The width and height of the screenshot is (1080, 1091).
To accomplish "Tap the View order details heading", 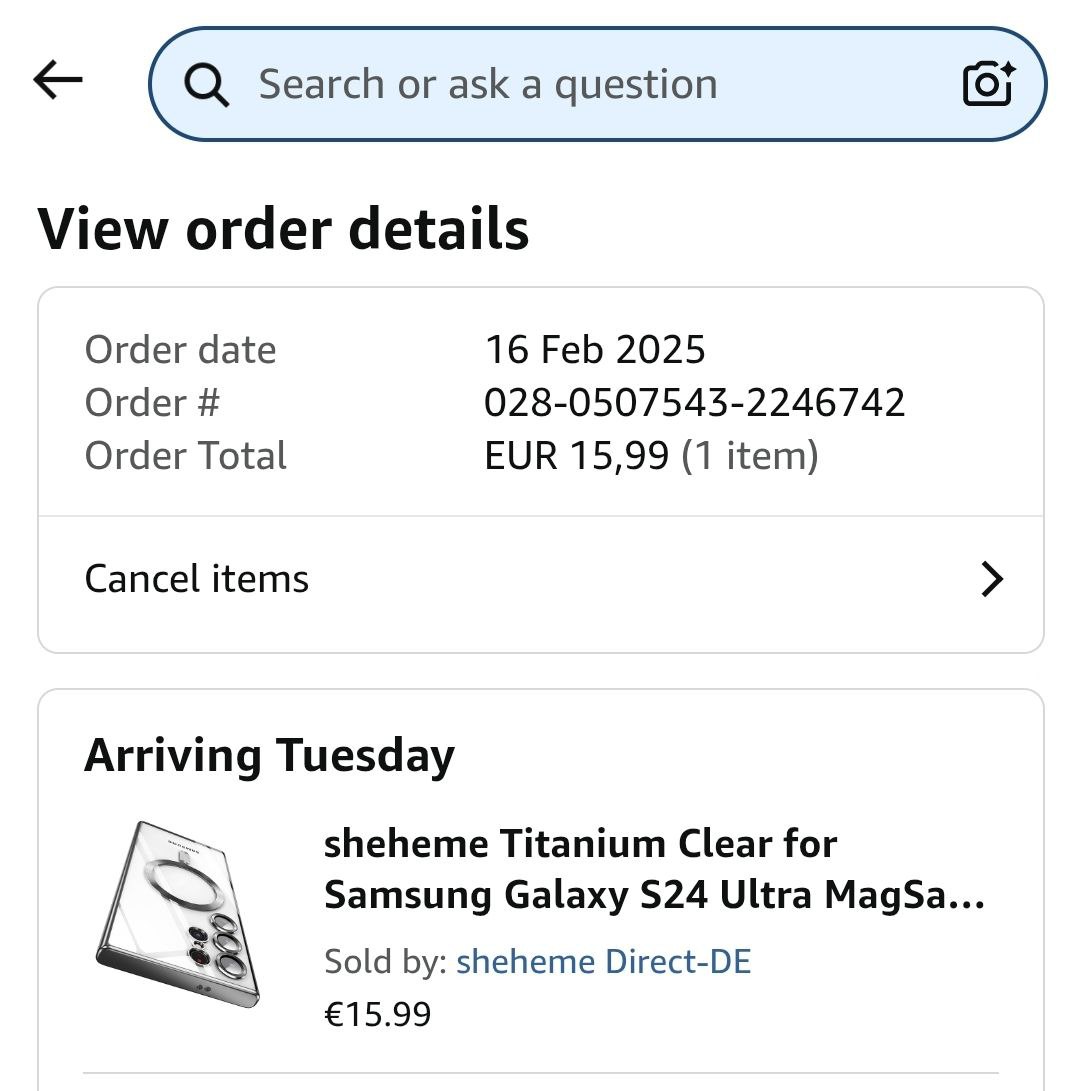I will tap(283, 229).
